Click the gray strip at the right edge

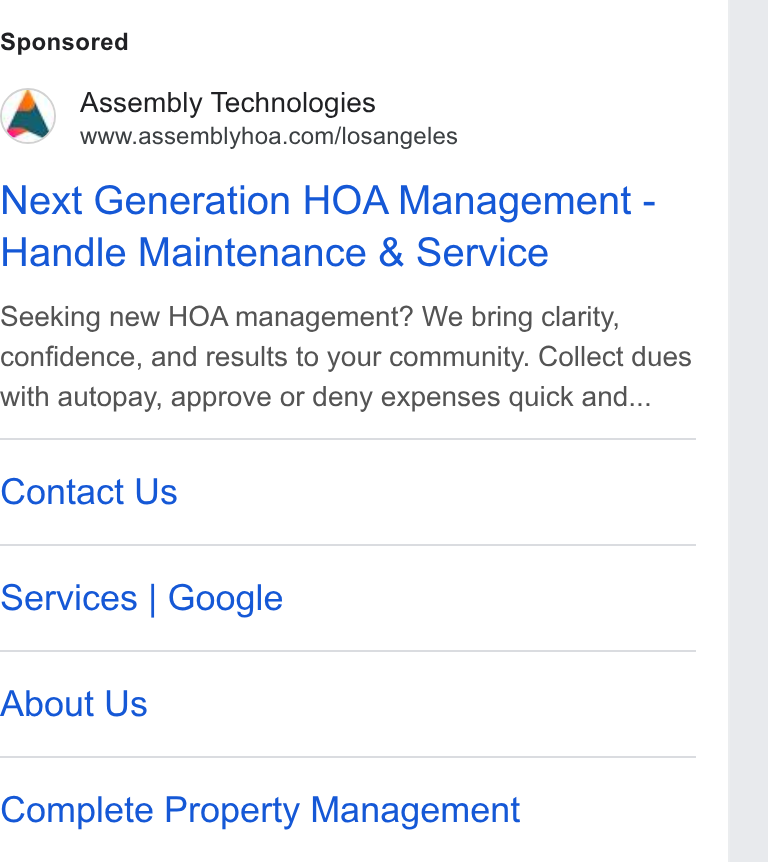(748, 431)
